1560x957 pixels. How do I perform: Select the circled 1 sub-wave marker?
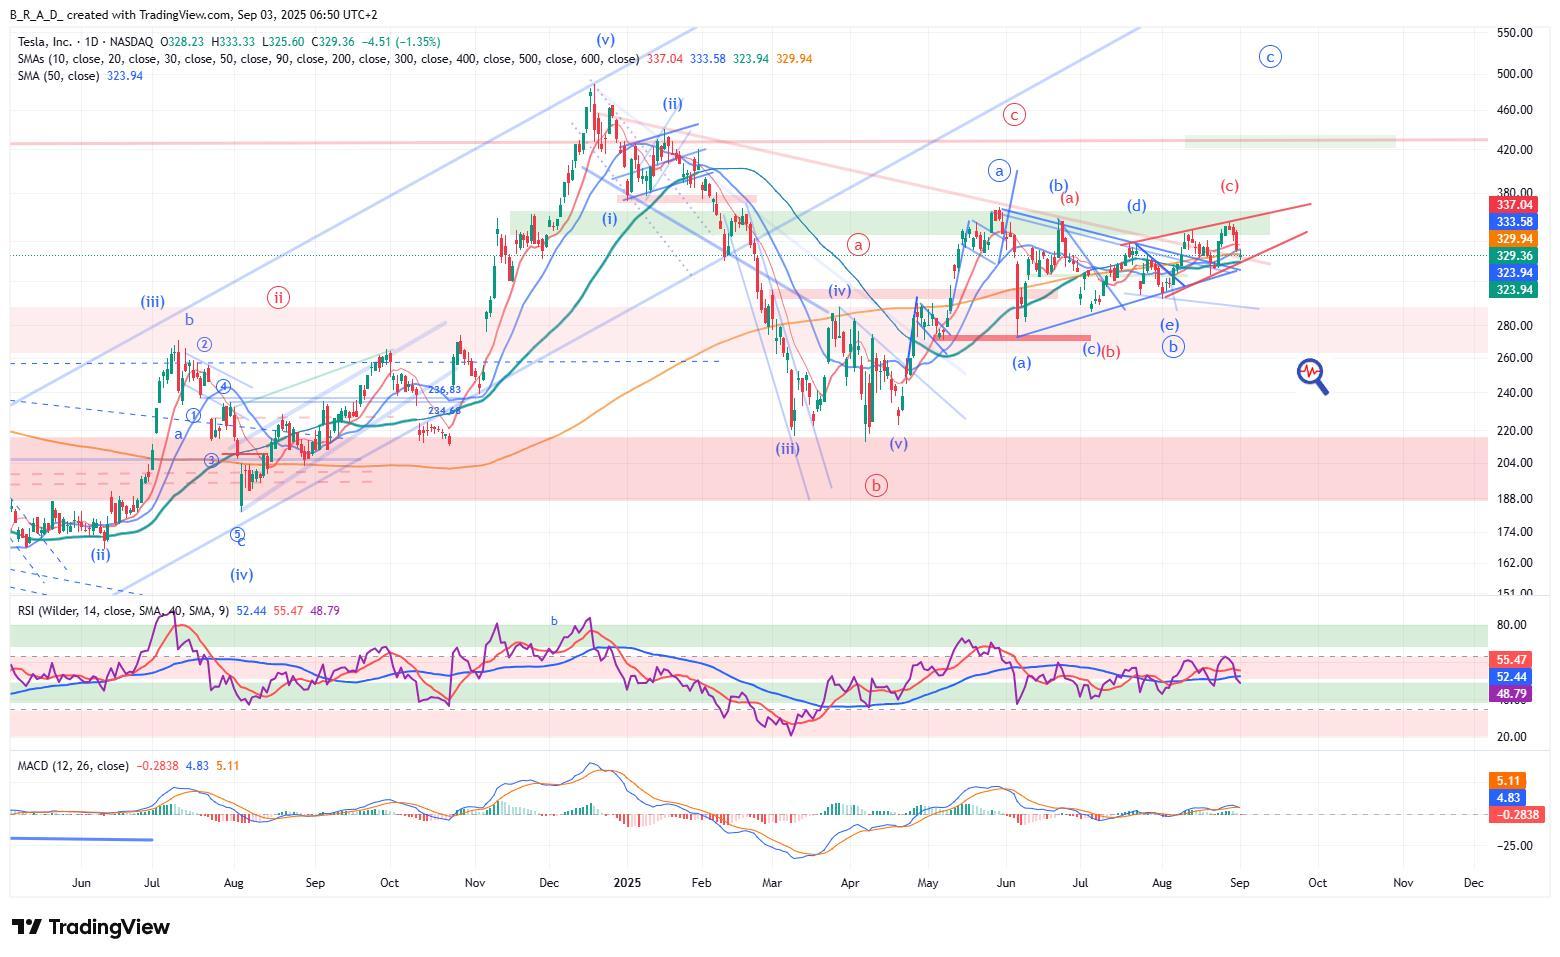tap(194, 416)
